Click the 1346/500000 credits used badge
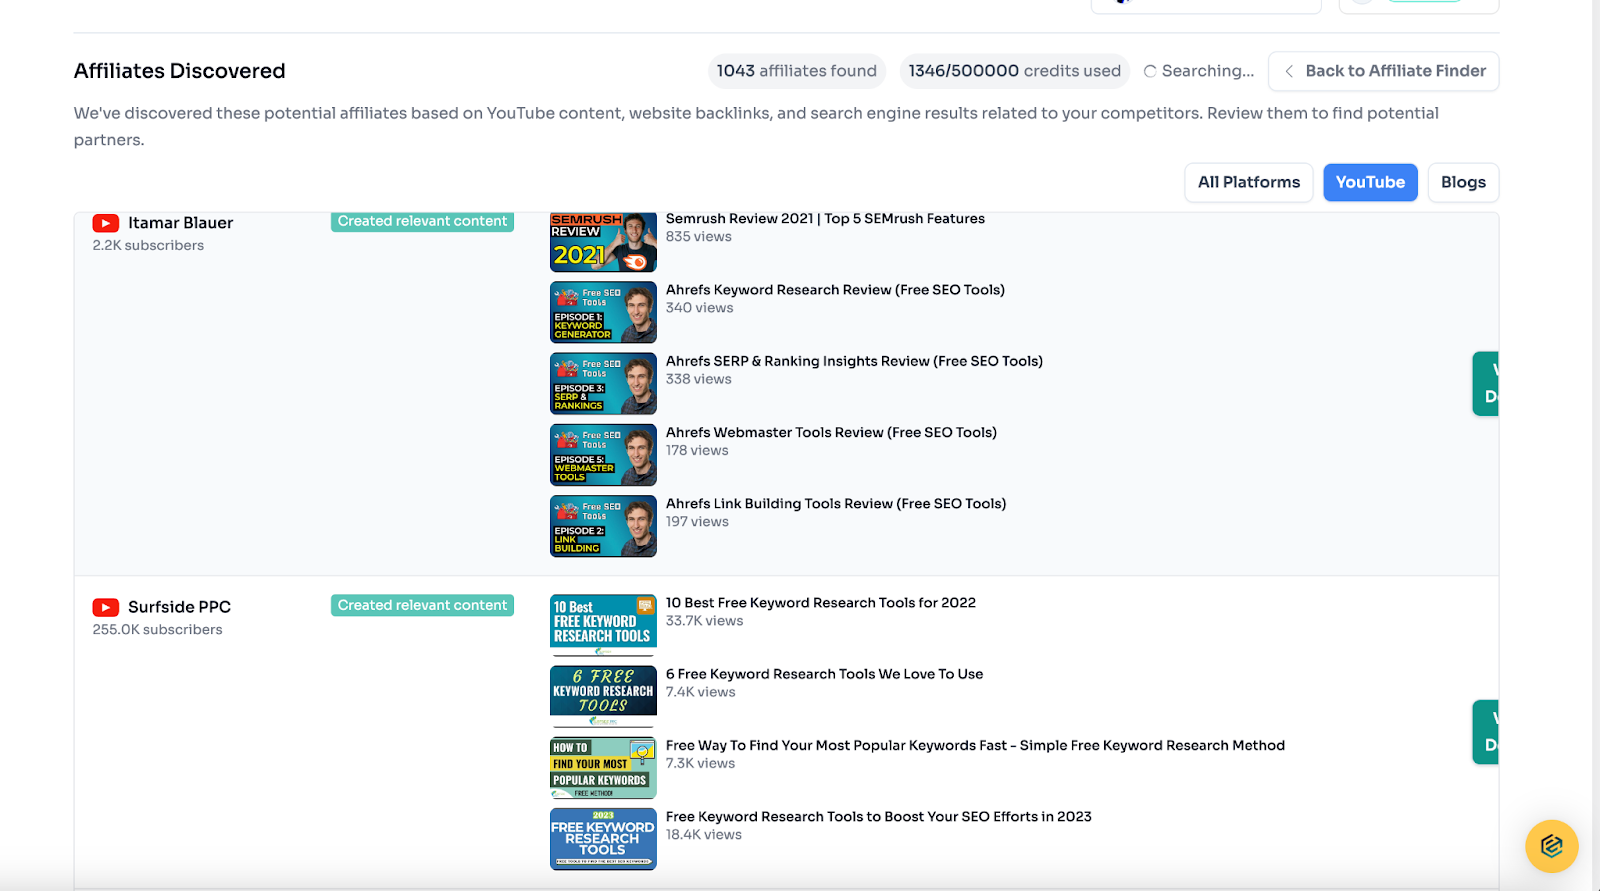Screen dimensions: 1600x891 pyautogui.click(x=1014, y=71)
